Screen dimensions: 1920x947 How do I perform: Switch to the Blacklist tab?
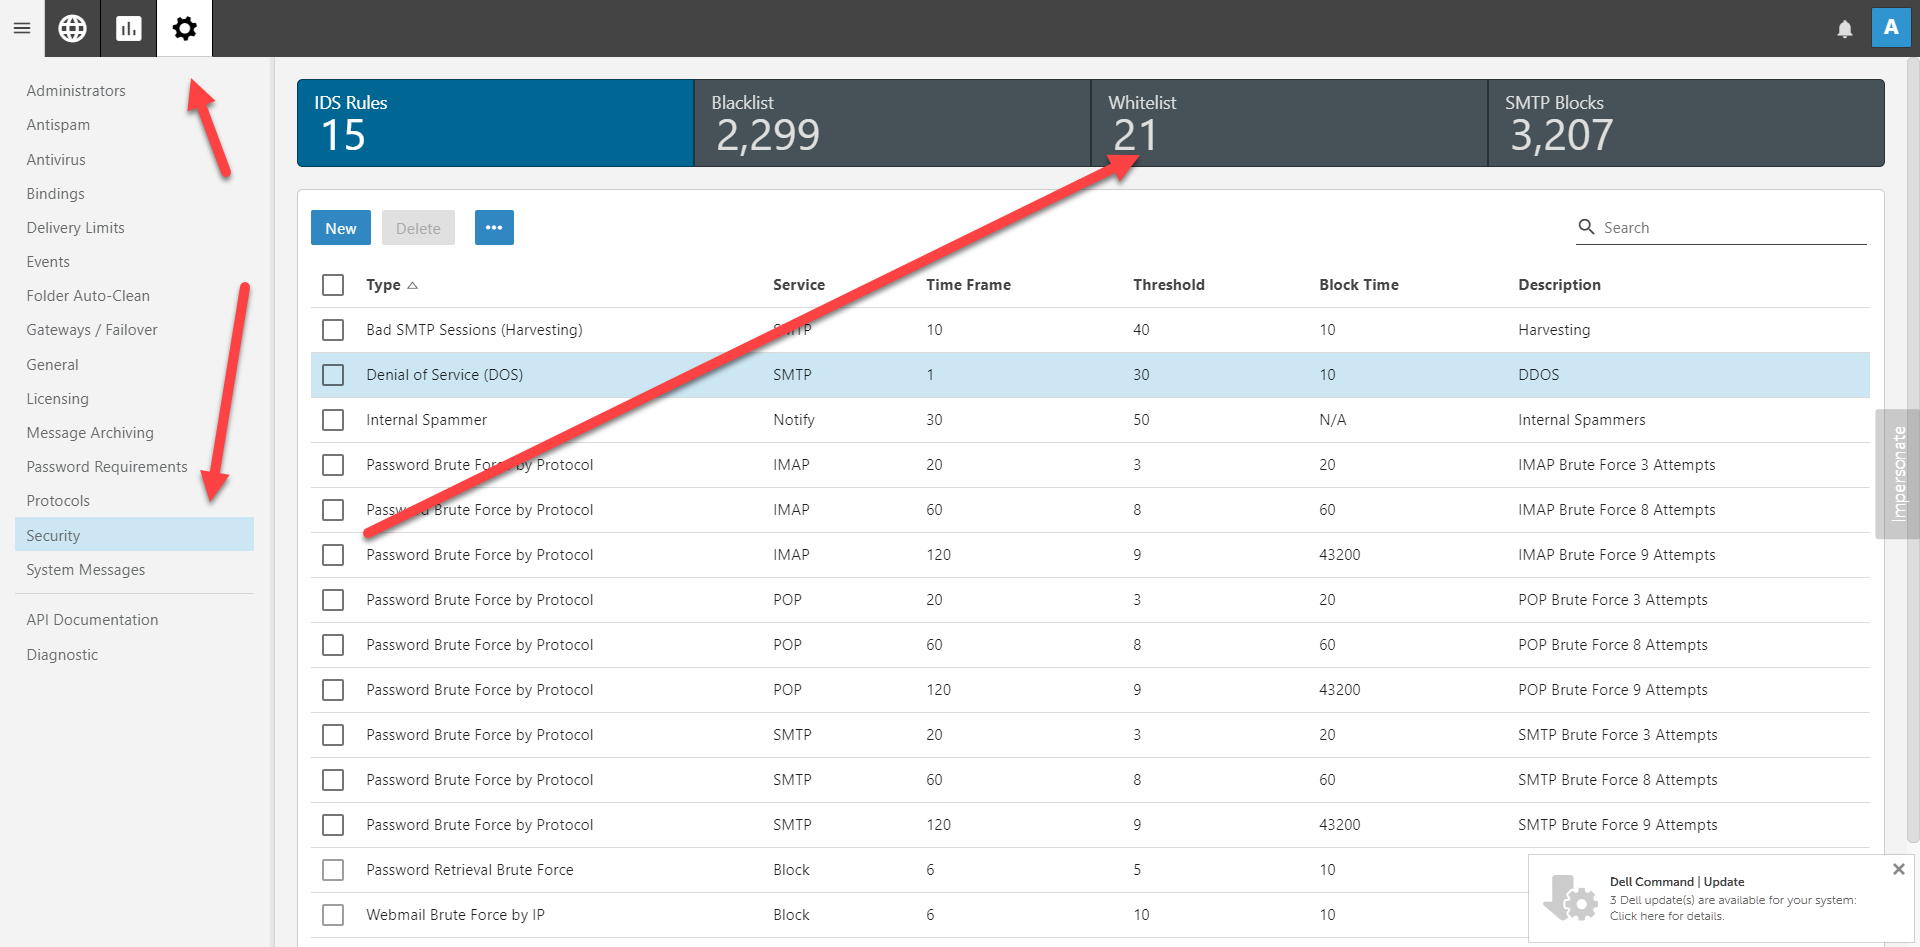pyautogui.click(x=891, y=123)
